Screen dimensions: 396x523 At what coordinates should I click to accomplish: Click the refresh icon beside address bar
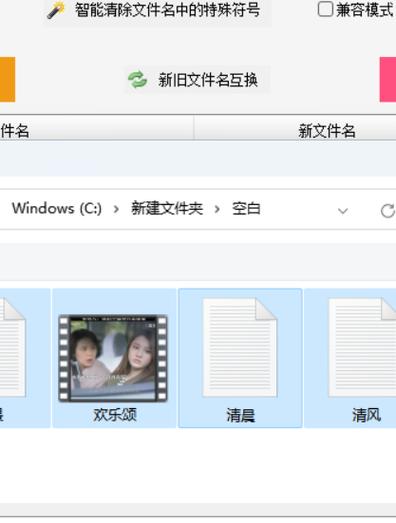pyautogui.click(x=388, y=211)
